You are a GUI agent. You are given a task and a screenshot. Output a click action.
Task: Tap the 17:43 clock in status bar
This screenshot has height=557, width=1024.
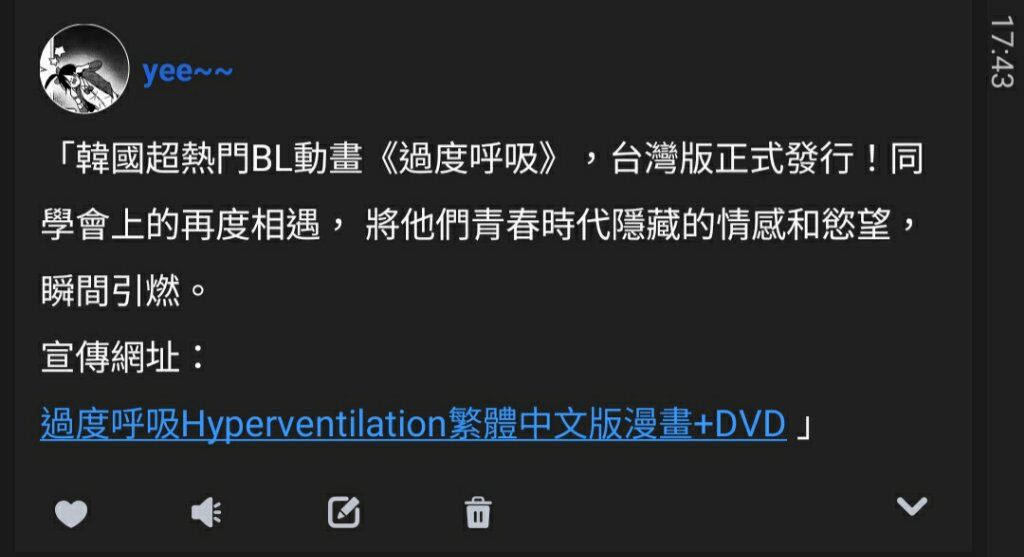point(1002,52)
